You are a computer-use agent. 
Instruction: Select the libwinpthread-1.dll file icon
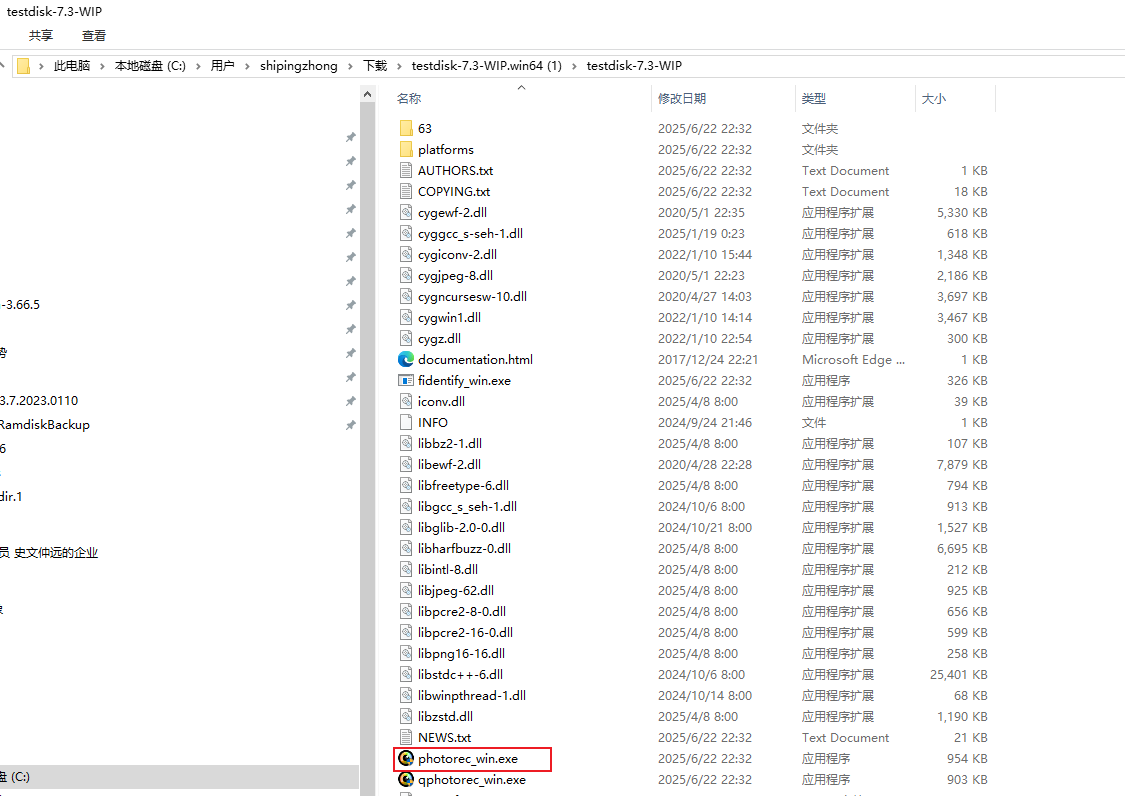coord(406,696)
